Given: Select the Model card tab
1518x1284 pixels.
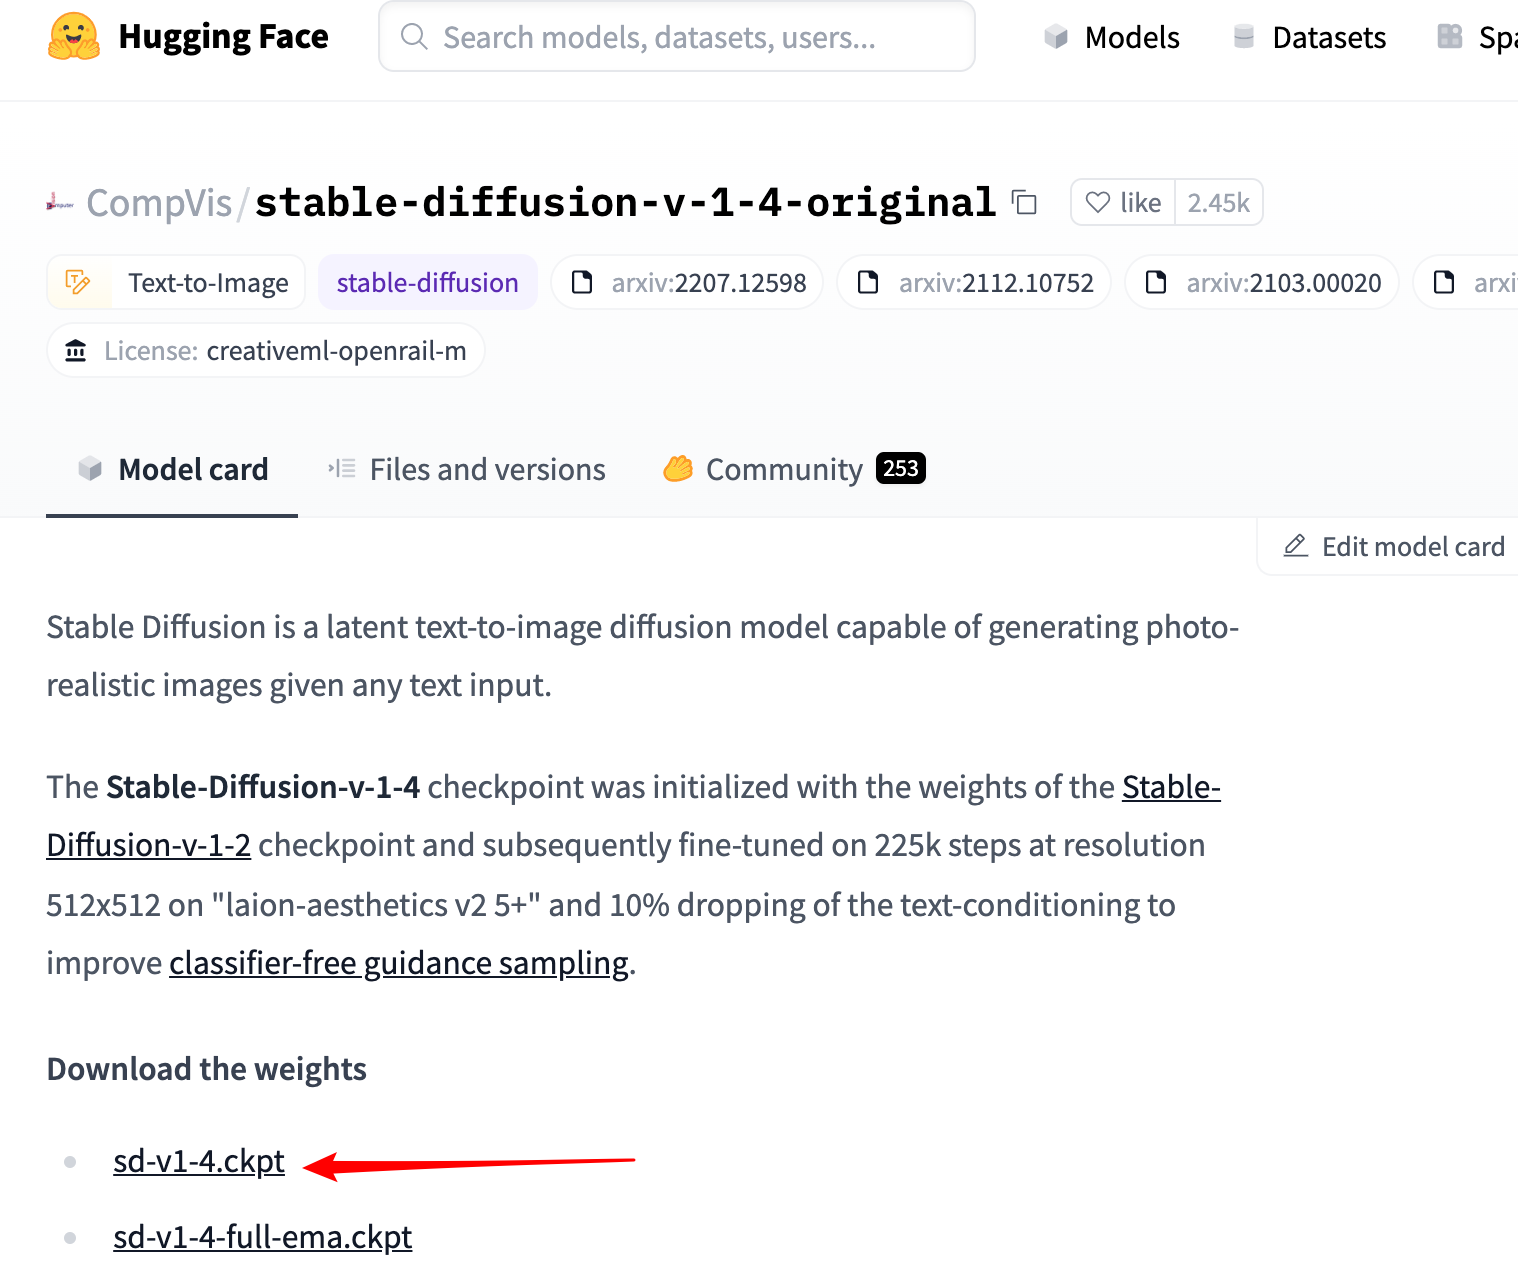Looking at the screenshot, I should point(173,469).
